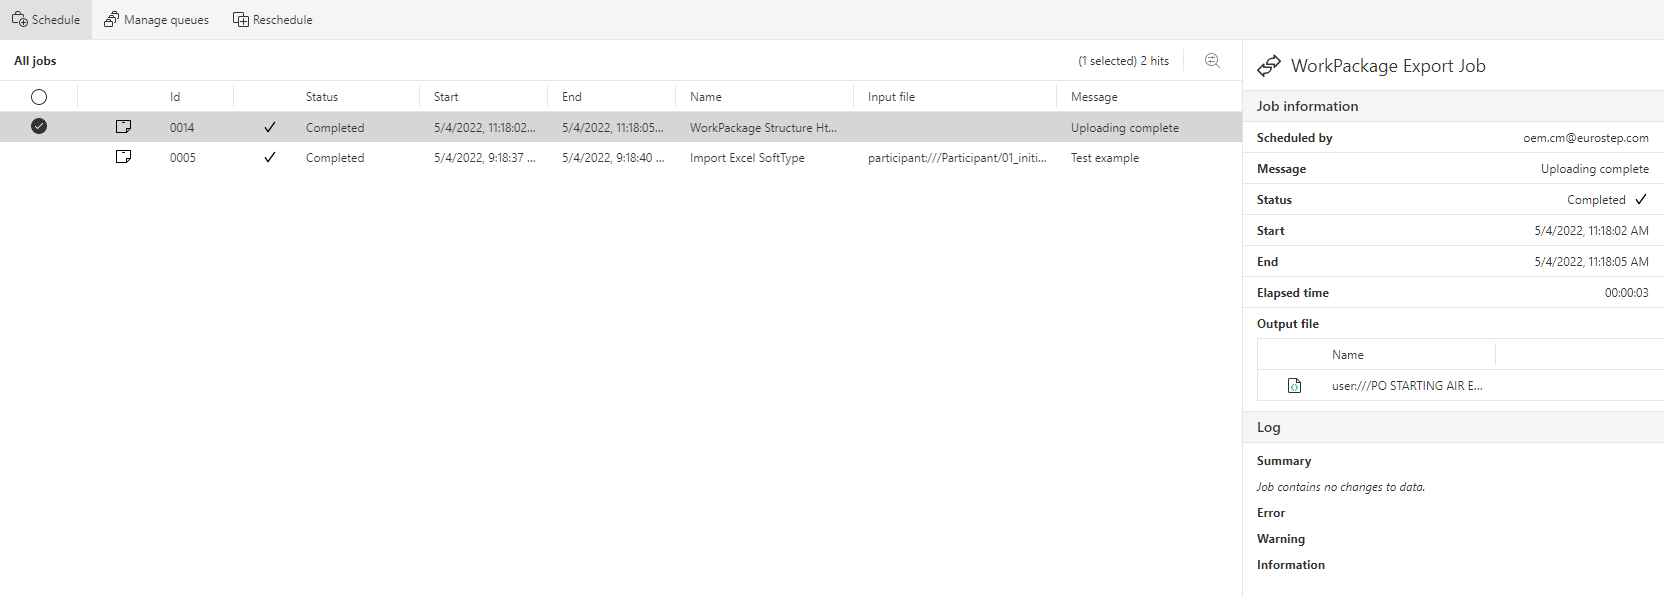Sort jobs by Name column header

tap(705, 97)
